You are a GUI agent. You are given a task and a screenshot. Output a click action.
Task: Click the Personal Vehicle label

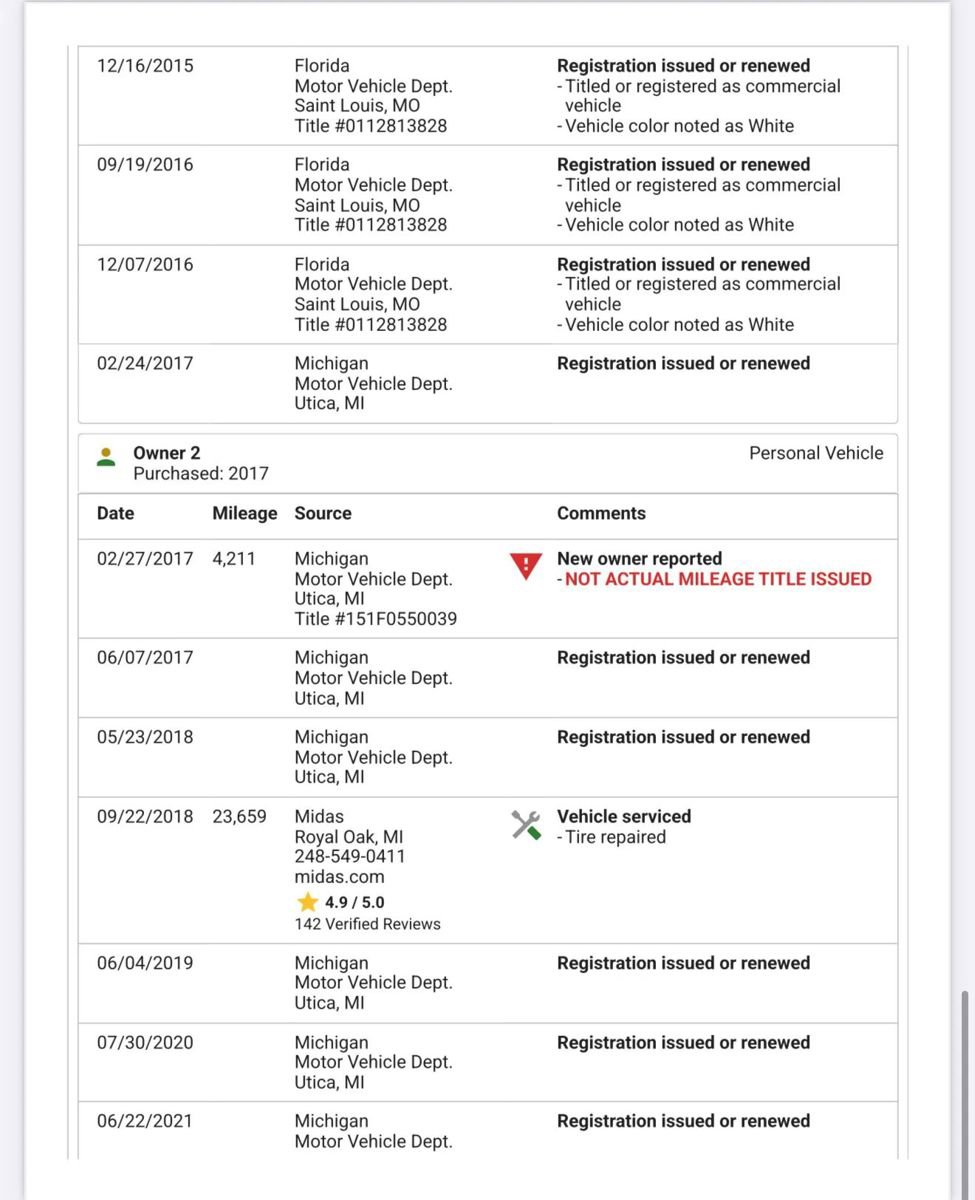816,453
